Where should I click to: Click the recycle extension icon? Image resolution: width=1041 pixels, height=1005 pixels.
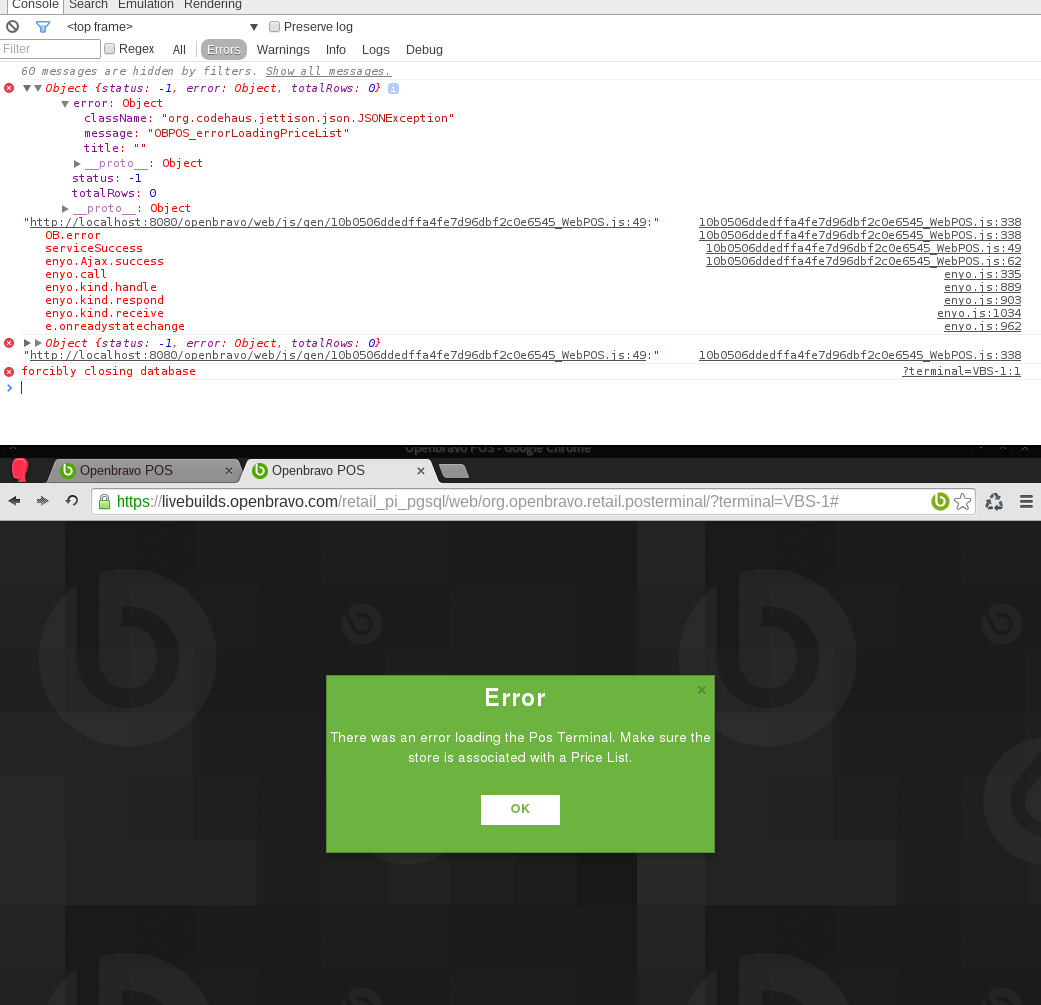tap(994, 502)
